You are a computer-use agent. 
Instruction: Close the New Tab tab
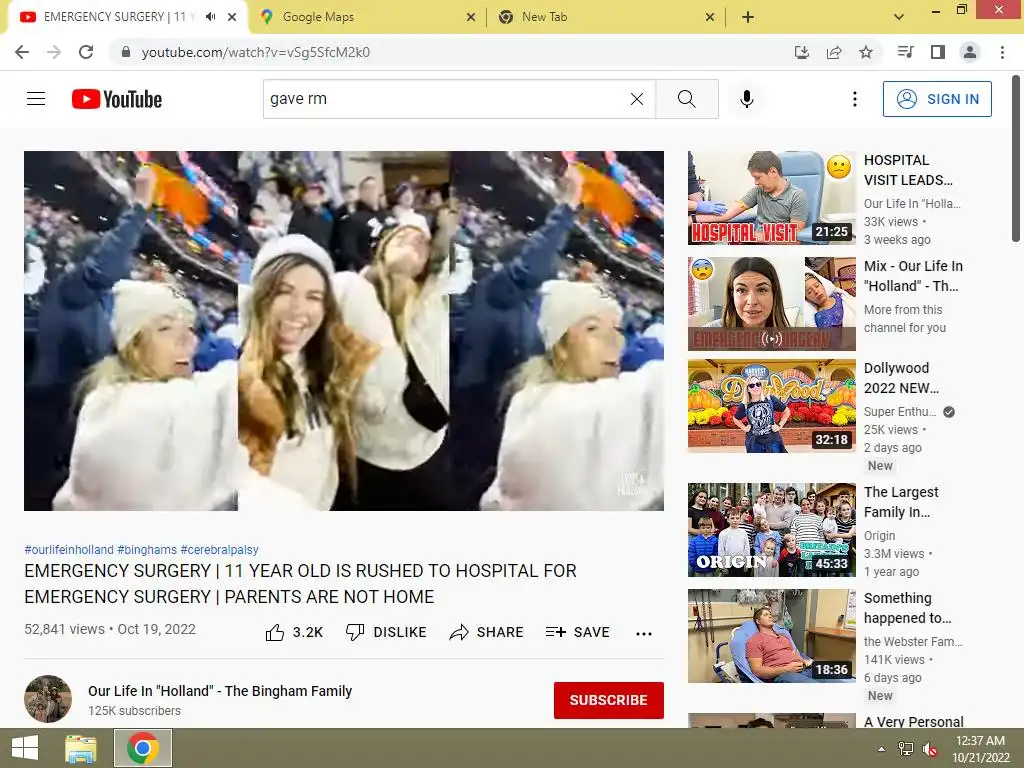coord(710,17)
